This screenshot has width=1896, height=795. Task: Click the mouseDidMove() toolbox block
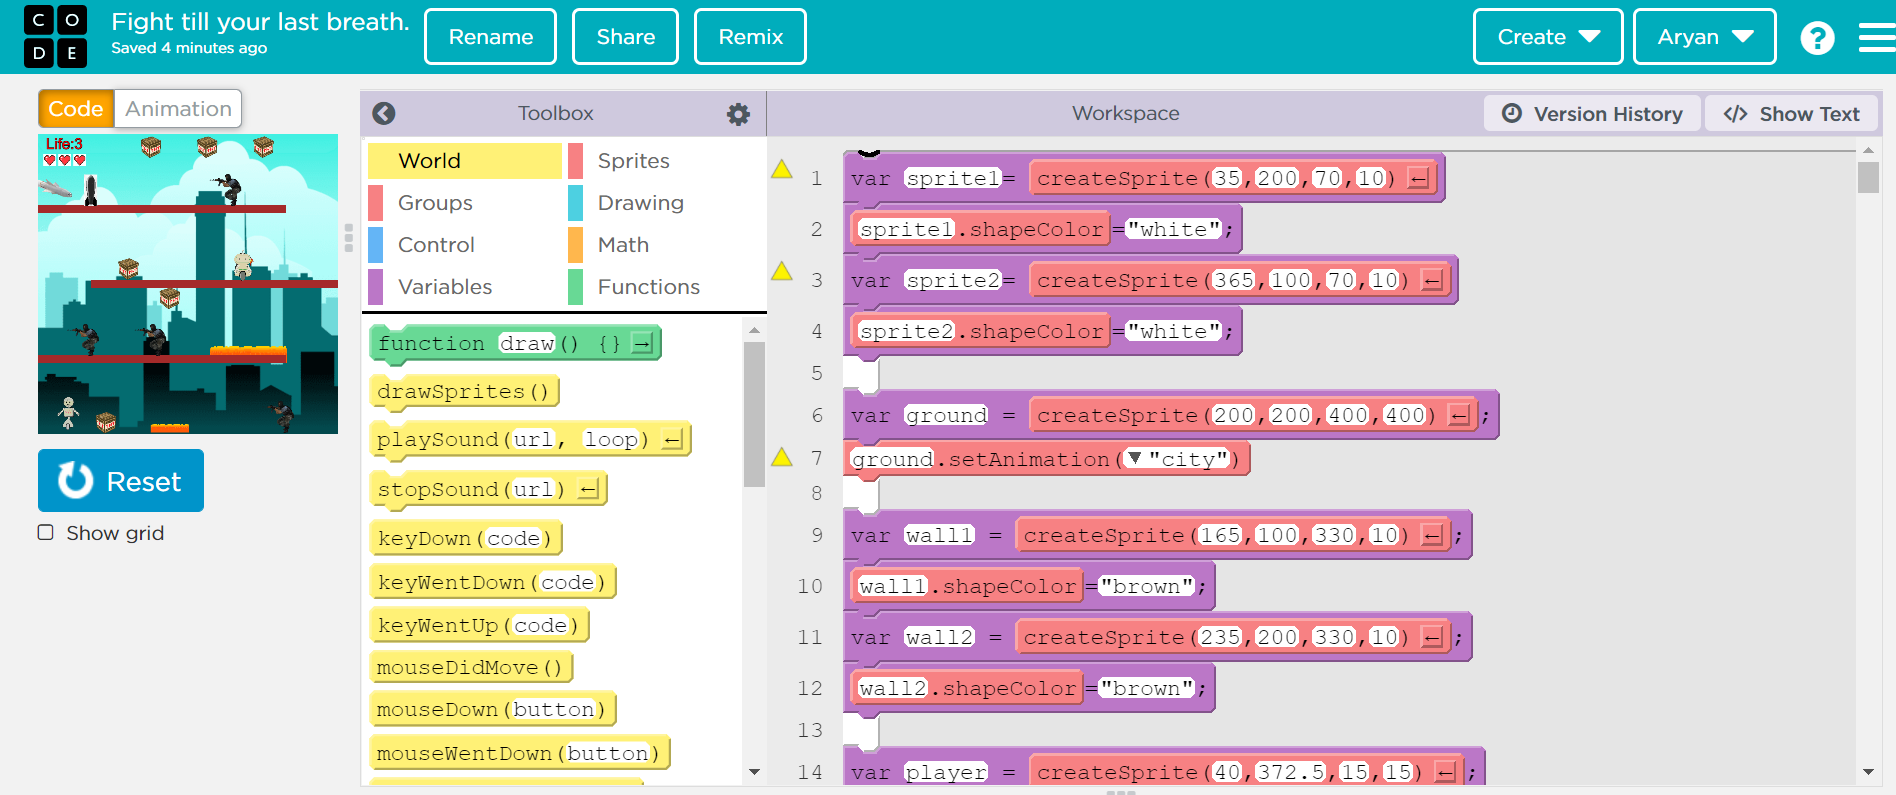click(471, 667)
